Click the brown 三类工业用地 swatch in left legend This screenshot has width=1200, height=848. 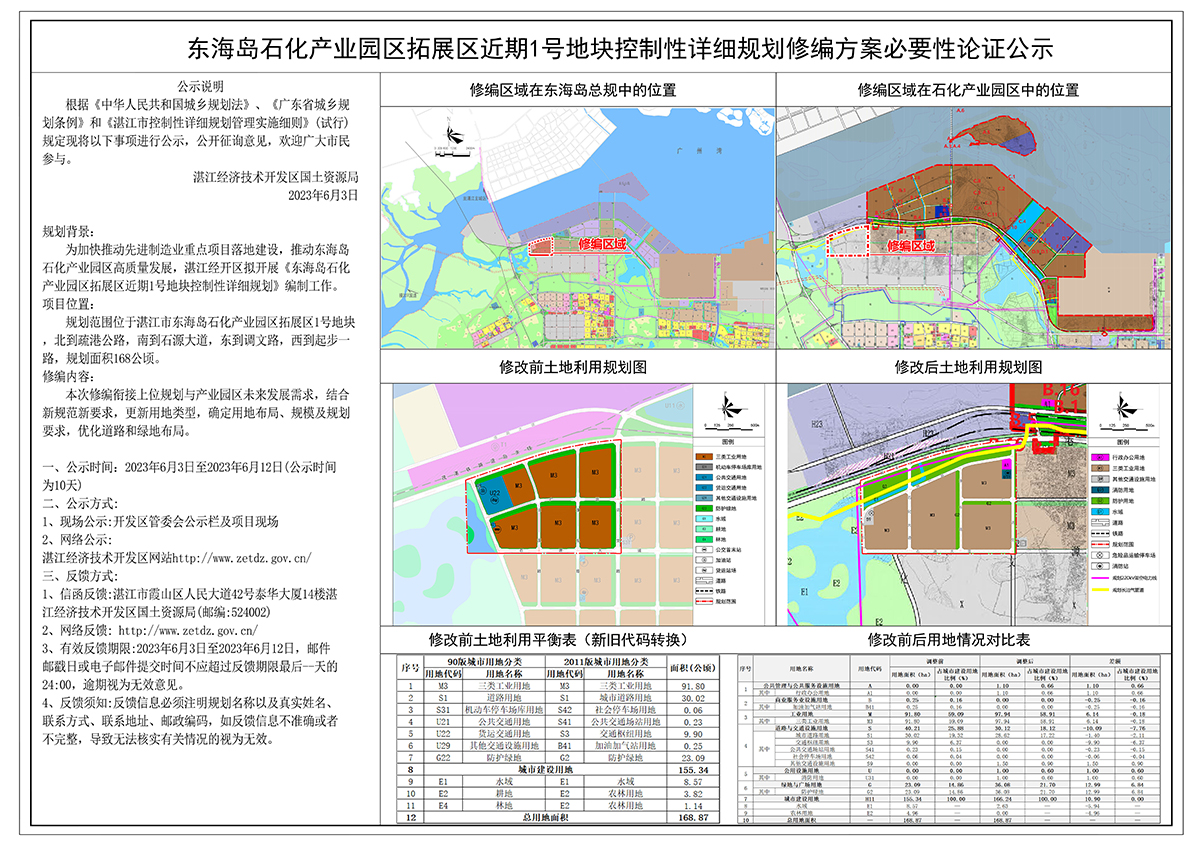706,455
